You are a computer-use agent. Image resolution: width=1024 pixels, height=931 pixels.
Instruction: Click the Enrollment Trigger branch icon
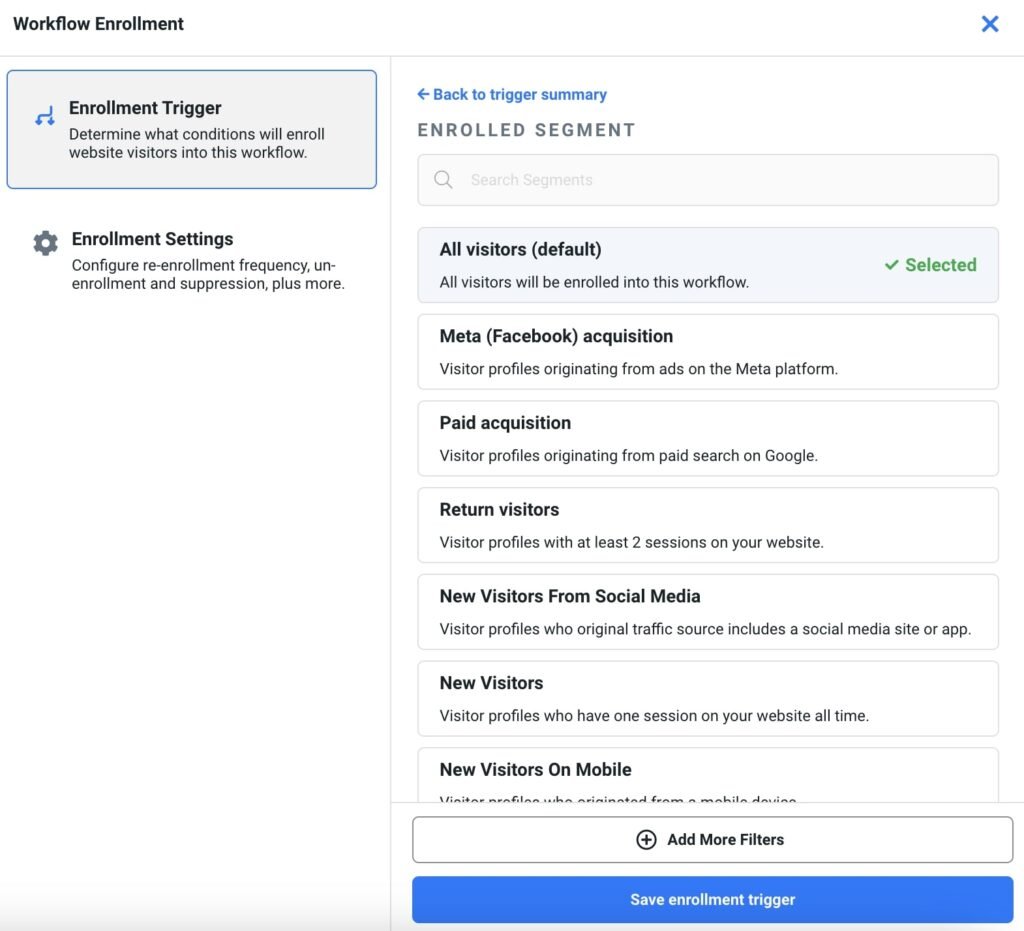pos(44,117)
